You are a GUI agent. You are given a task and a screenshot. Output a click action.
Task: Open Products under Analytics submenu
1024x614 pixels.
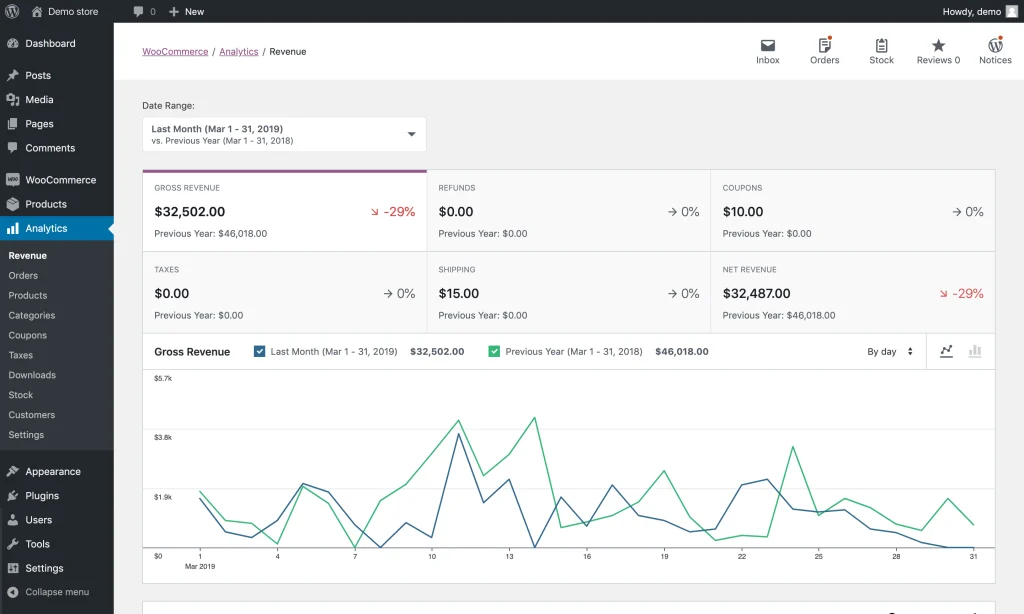[x=28, y=295]
